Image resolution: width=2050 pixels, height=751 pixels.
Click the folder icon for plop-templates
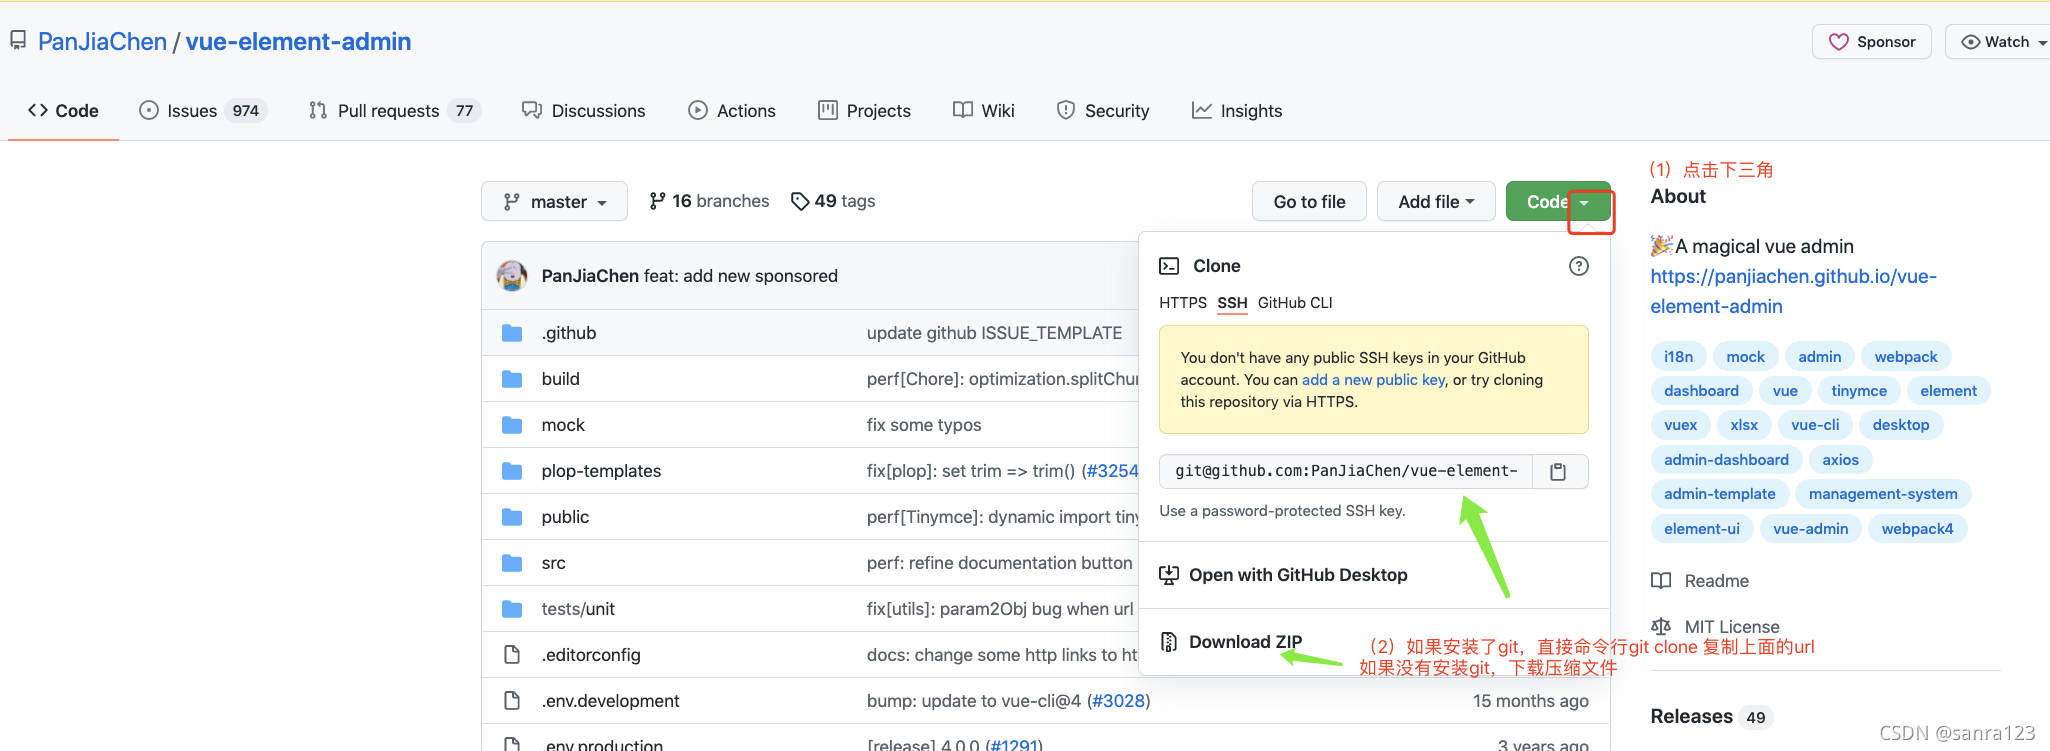tap(512, 471)
